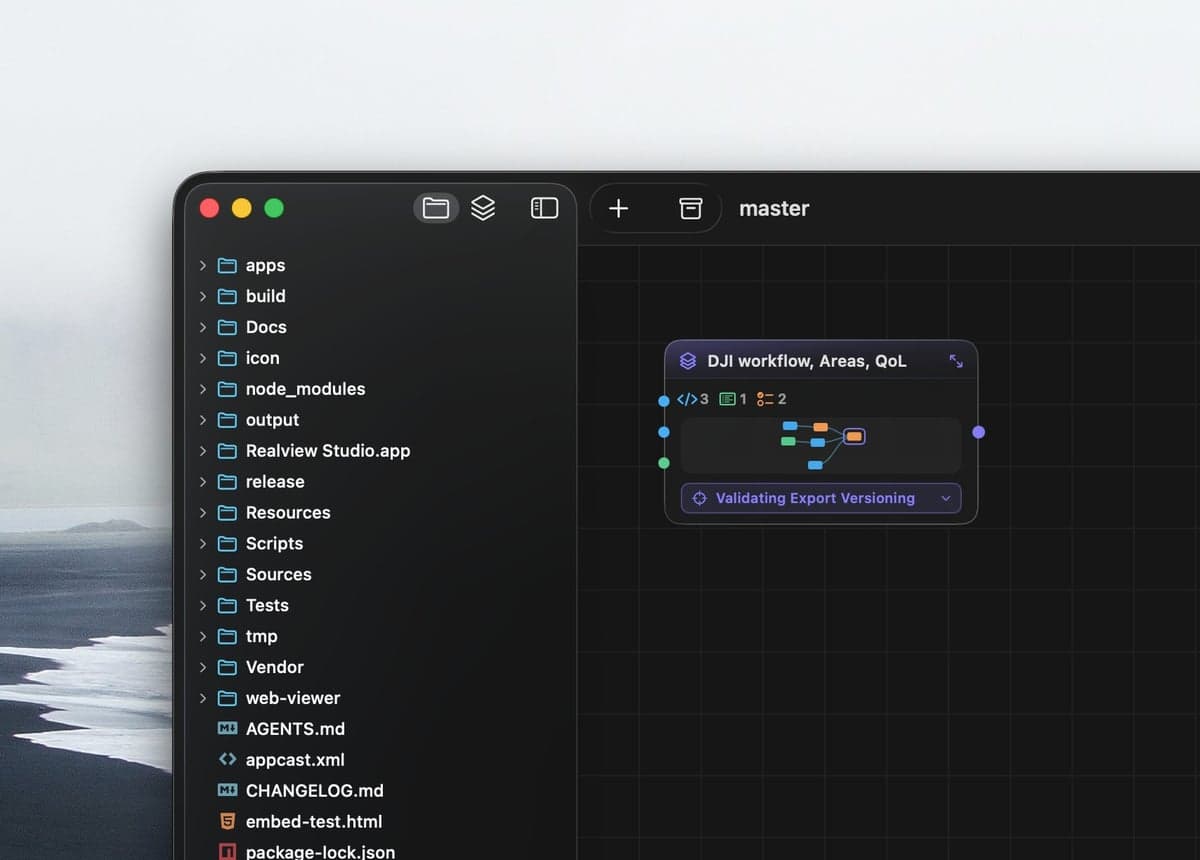The width and height of the screenshot is (1200, 860).
Task: Click the layers icon on DJI workflow card
Action: pyautogui.click(x=688, y=361)
